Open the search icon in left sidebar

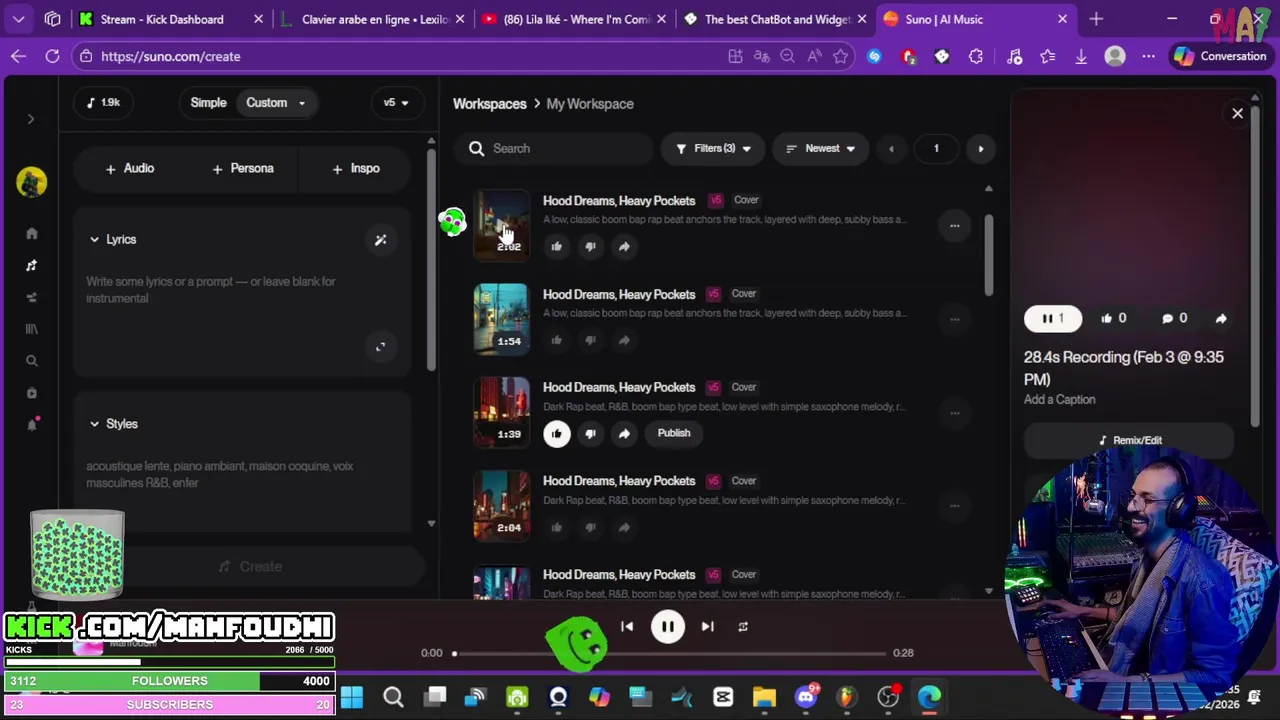pyautogui.click(x=31, y=361)
